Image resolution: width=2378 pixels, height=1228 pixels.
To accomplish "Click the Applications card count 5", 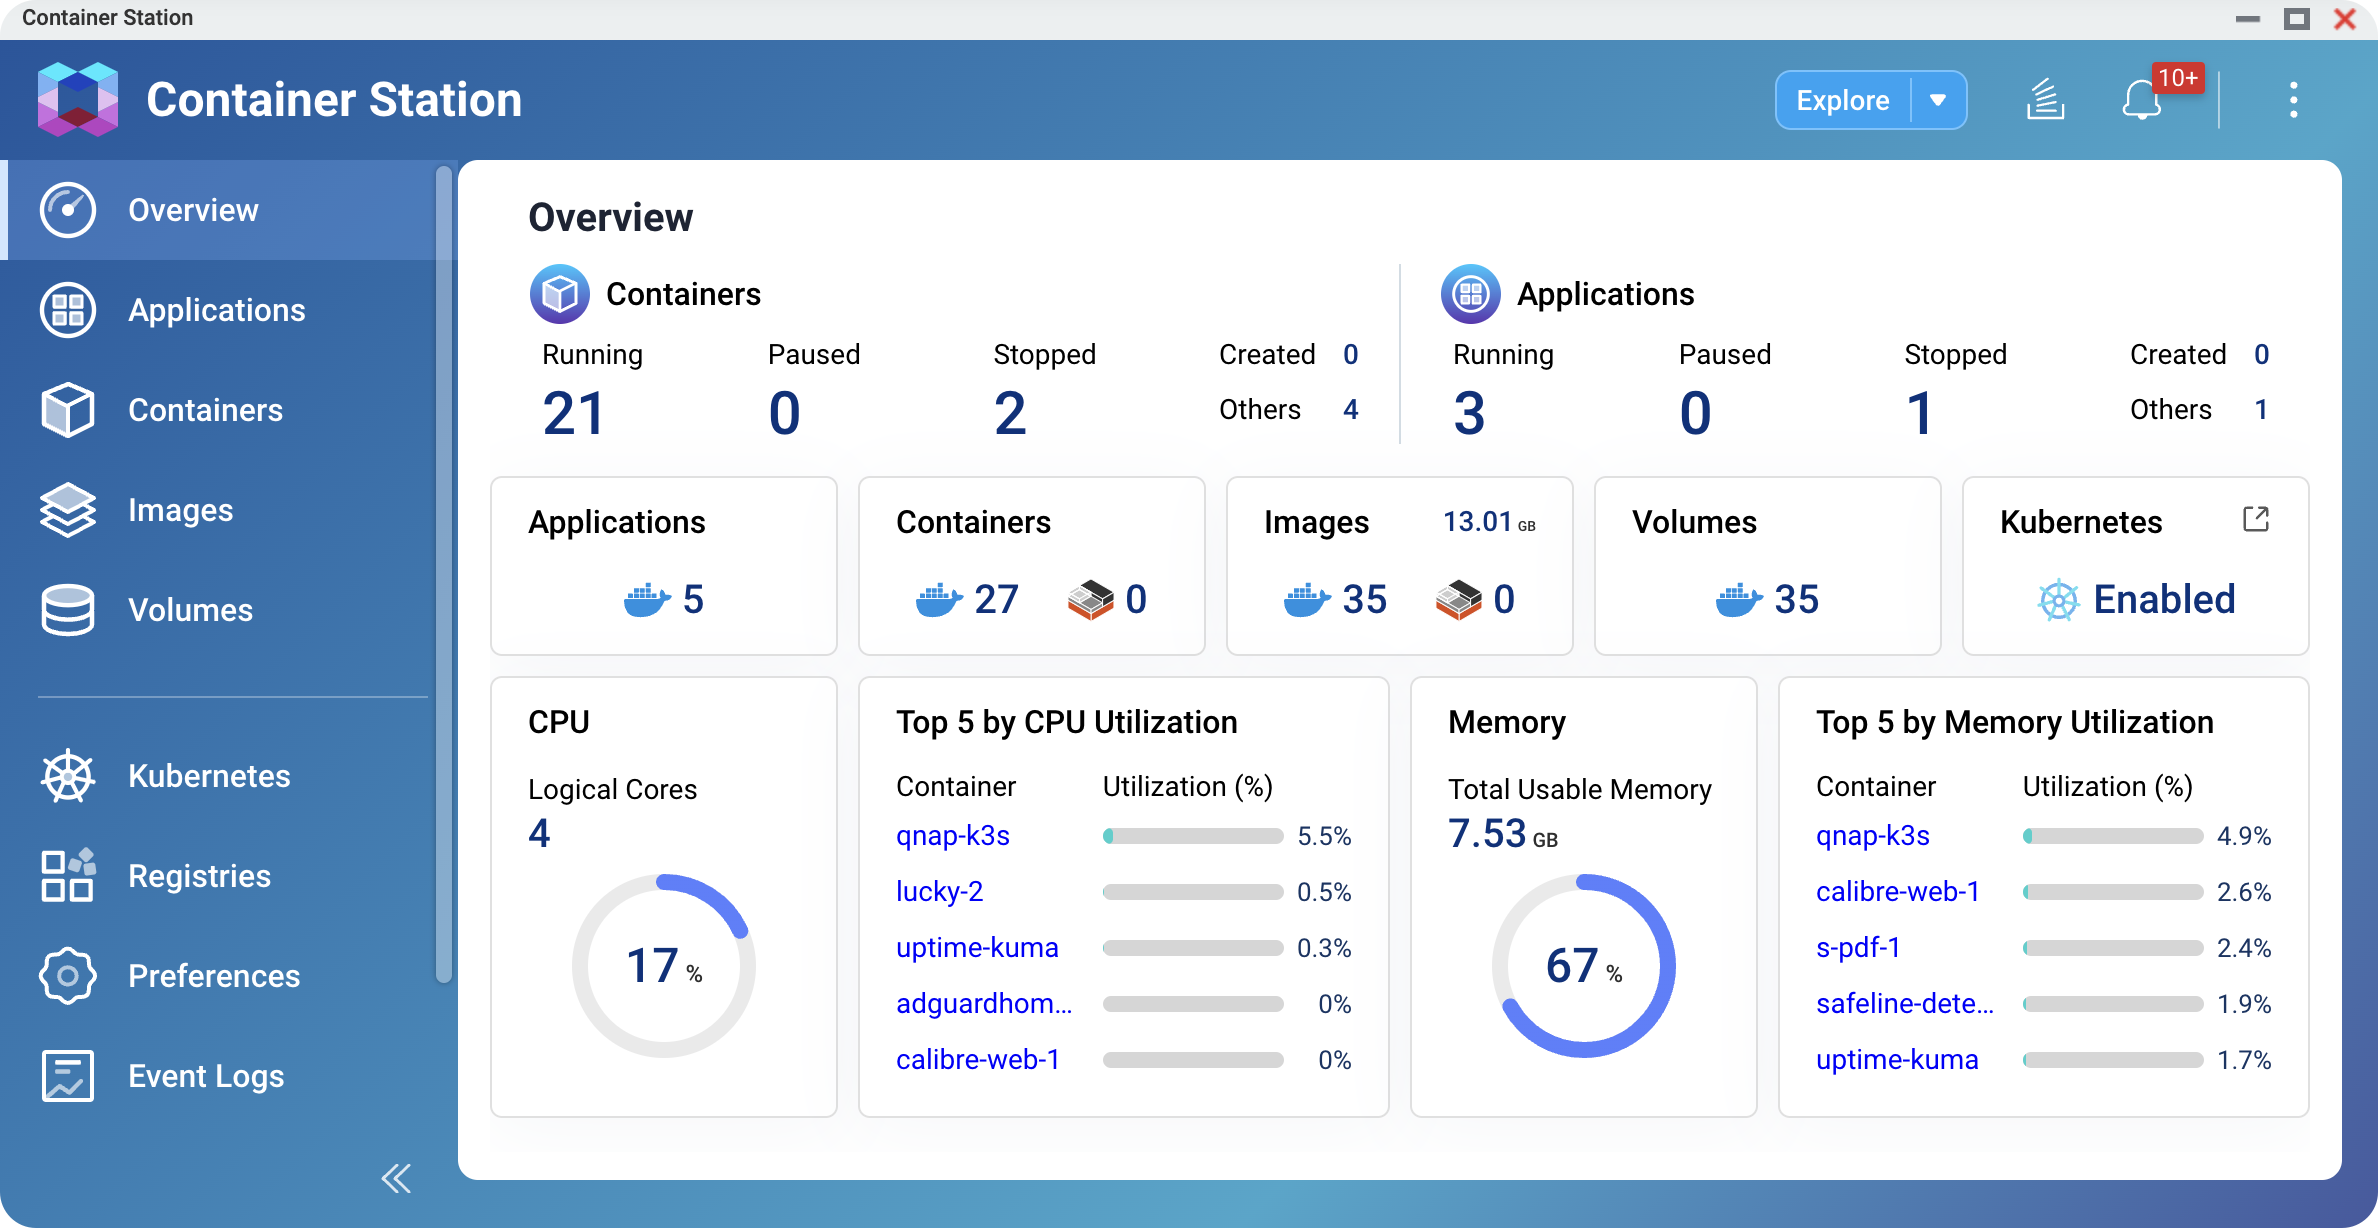I will 693,600.
